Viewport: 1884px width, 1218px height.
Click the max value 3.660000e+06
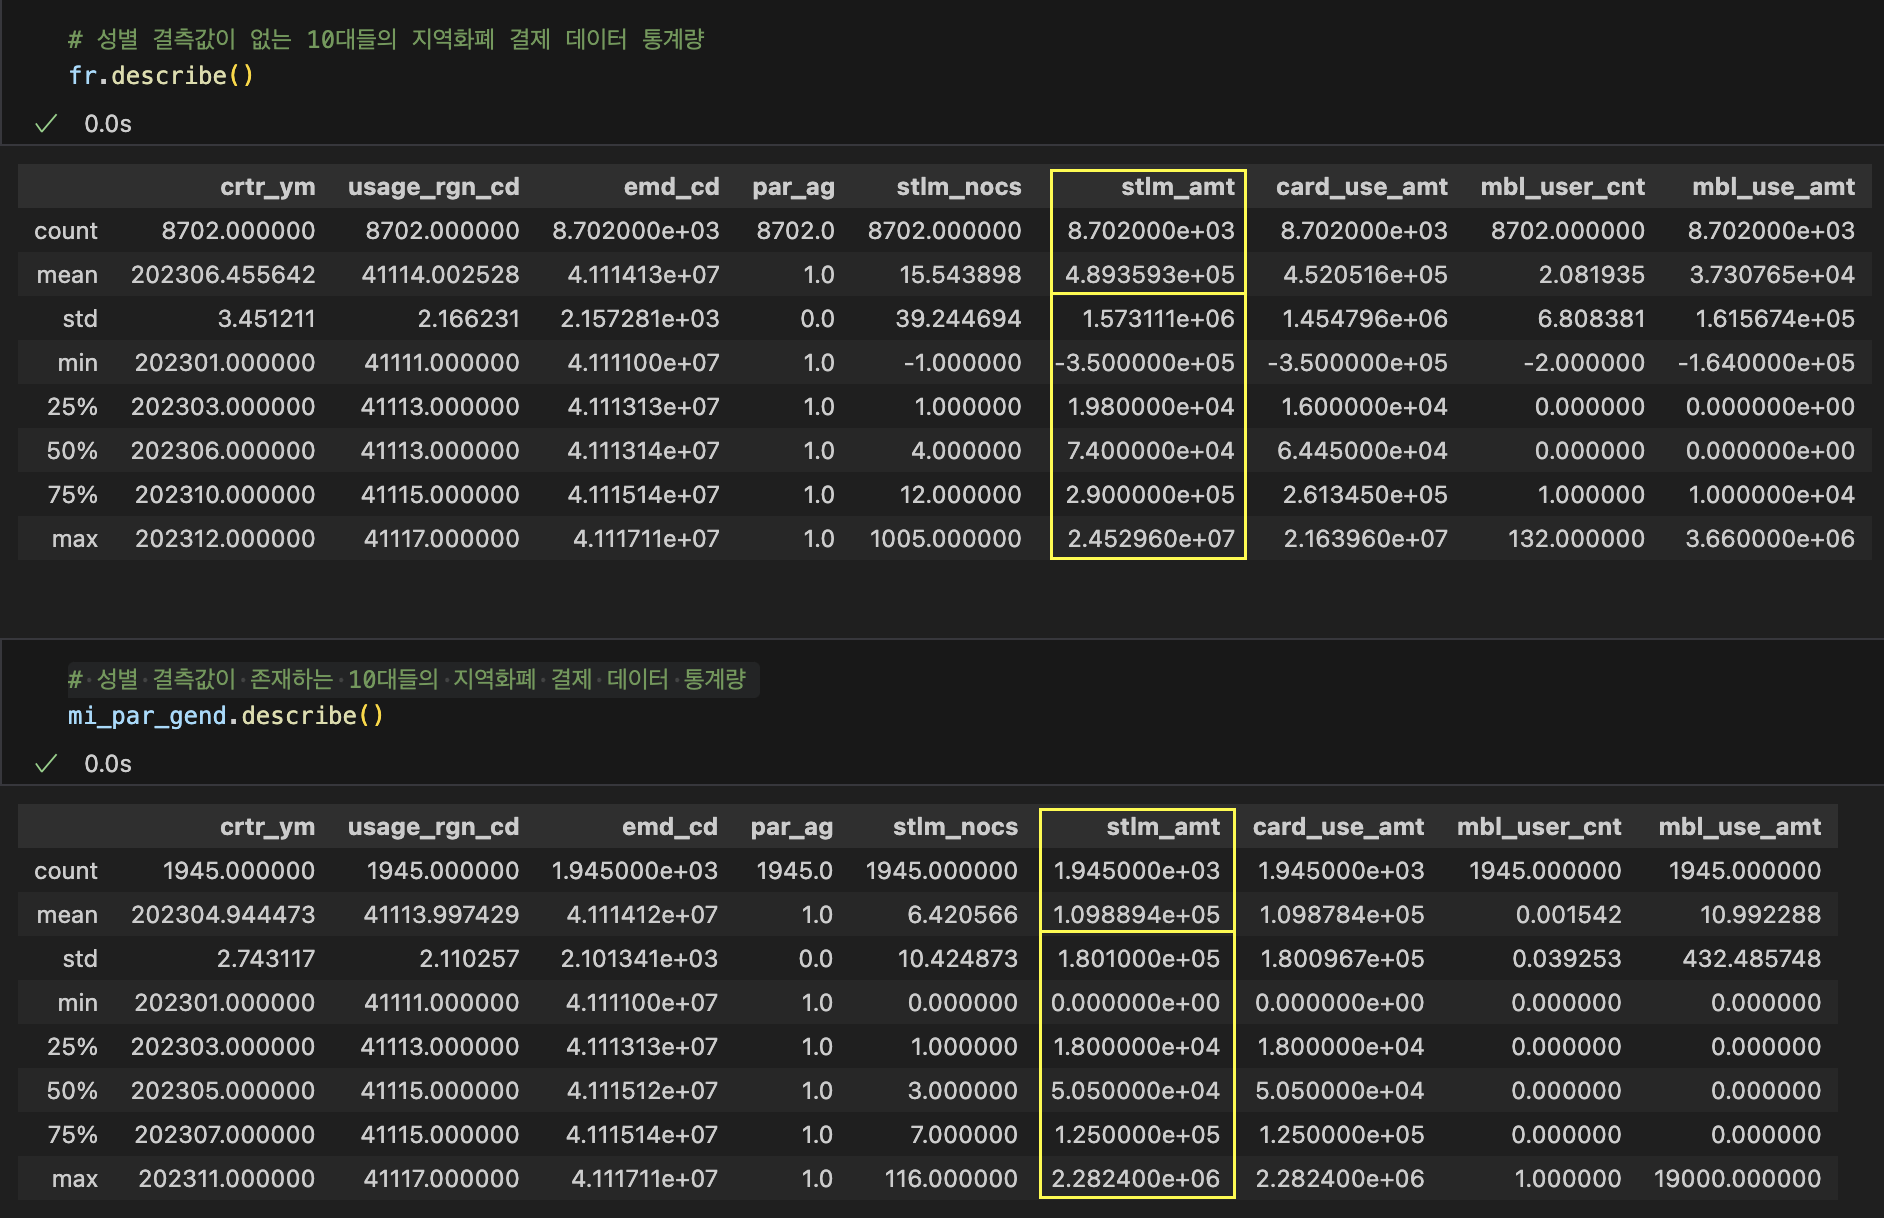(1771, 539)
